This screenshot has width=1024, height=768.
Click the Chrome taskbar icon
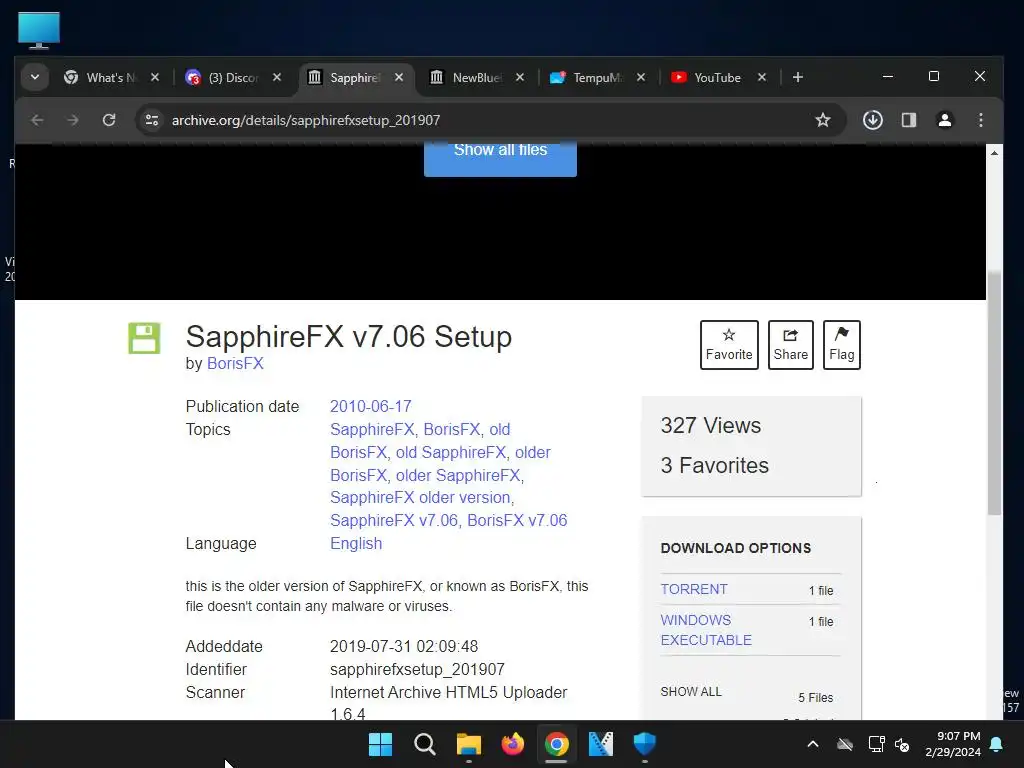556,744
